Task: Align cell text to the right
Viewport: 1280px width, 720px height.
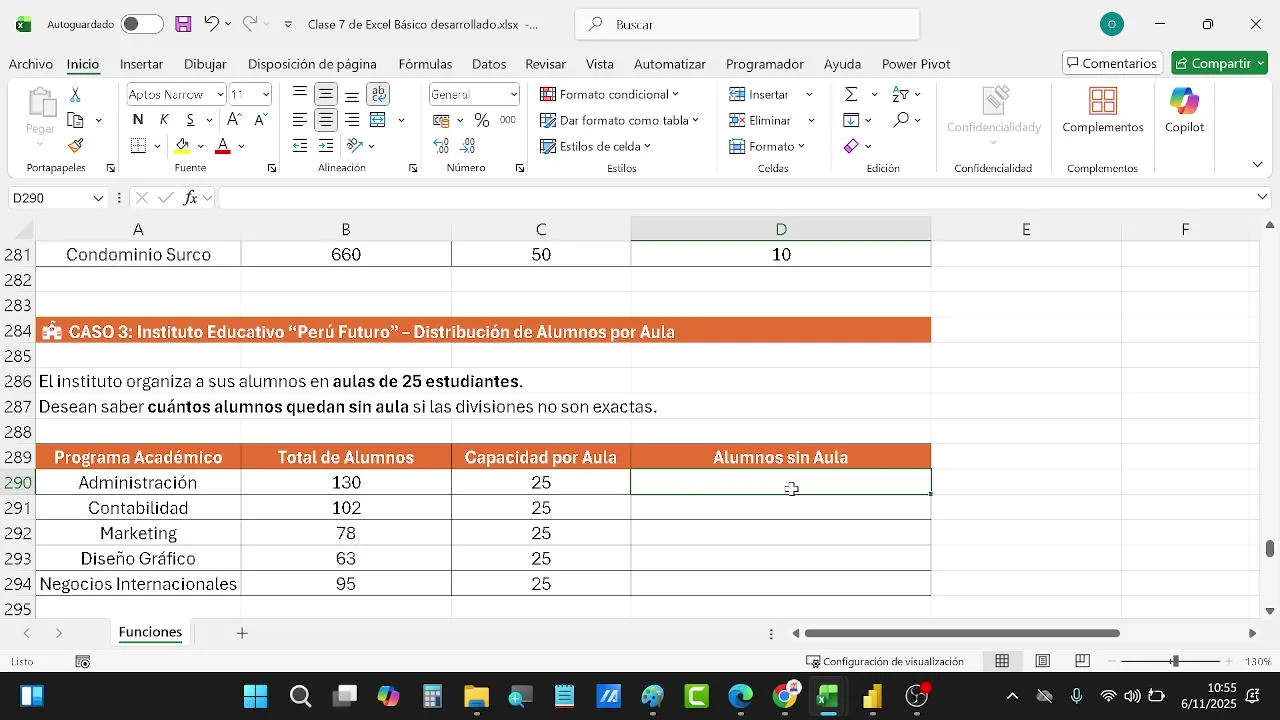Action: click(352, 120)
